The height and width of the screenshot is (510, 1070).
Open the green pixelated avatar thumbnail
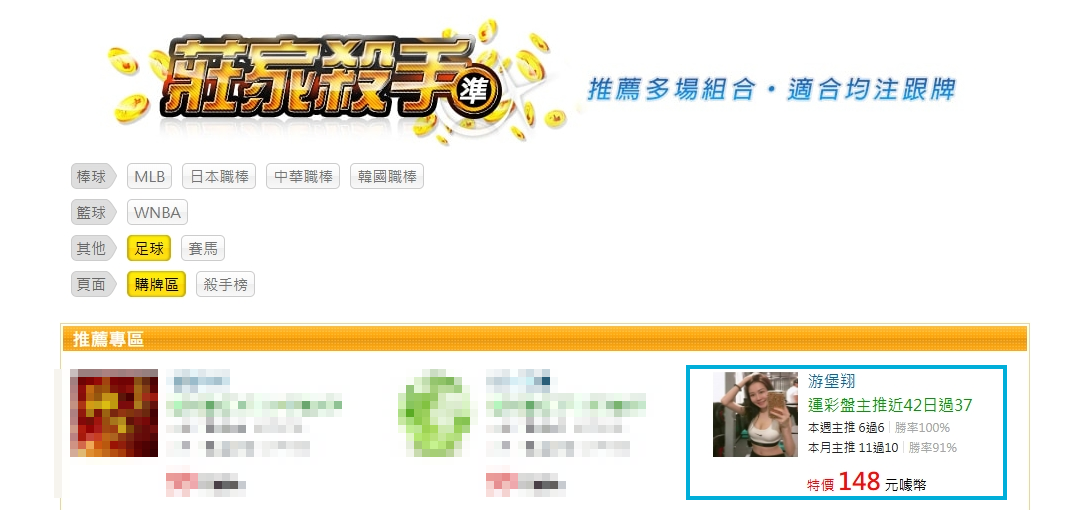pyautogui.click(x=434, y=413)
